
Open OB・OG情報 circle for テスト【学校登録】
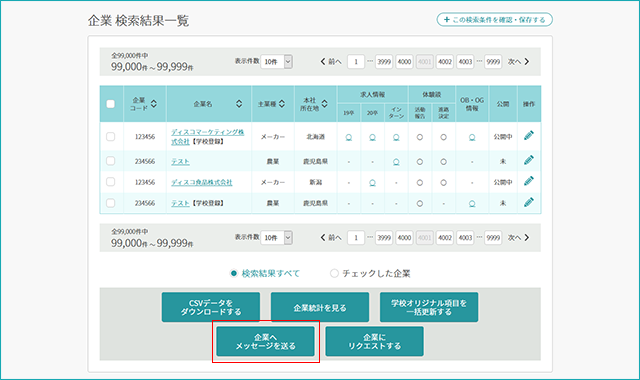point(472,203)
